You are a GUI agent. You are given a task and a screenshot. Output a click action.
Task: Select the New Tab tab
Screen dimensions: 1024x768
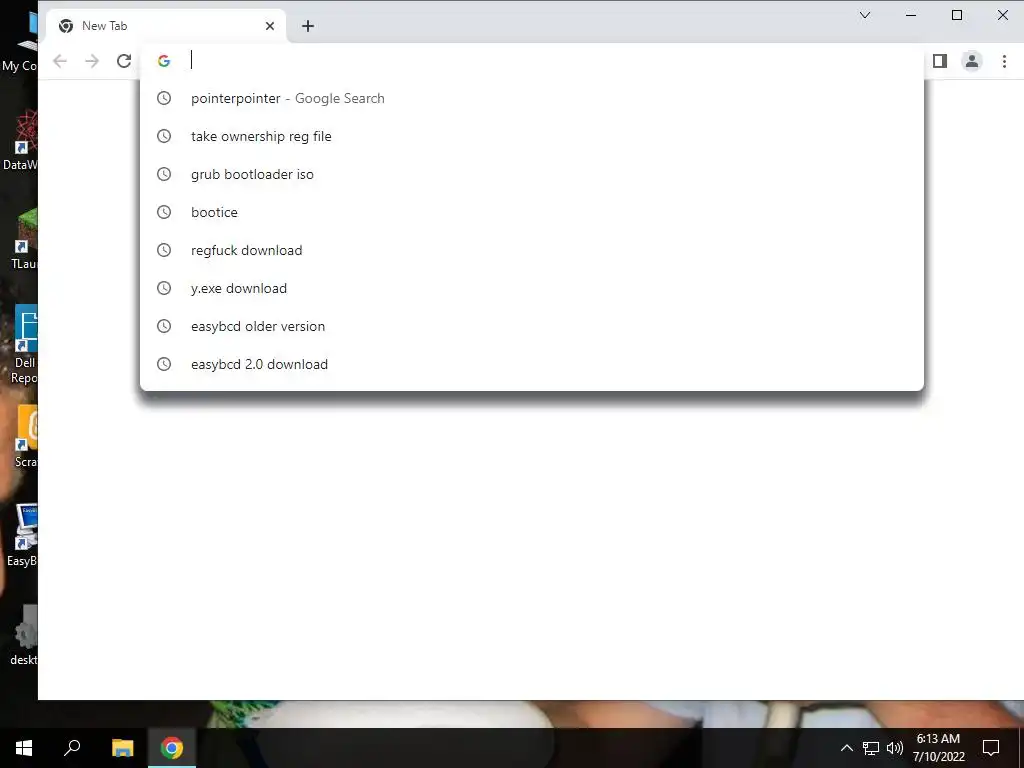167,26
